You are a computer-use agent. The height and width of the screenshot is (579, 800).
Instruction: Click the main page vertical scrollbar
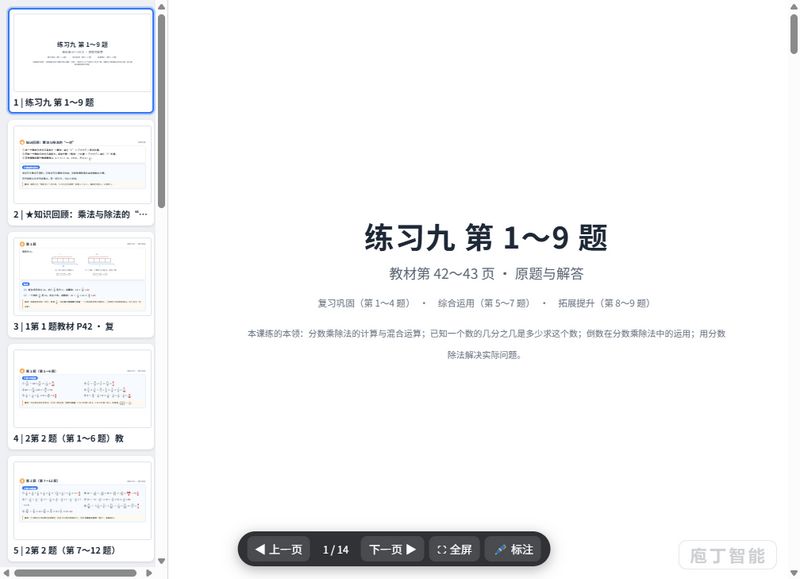point(794,33)
